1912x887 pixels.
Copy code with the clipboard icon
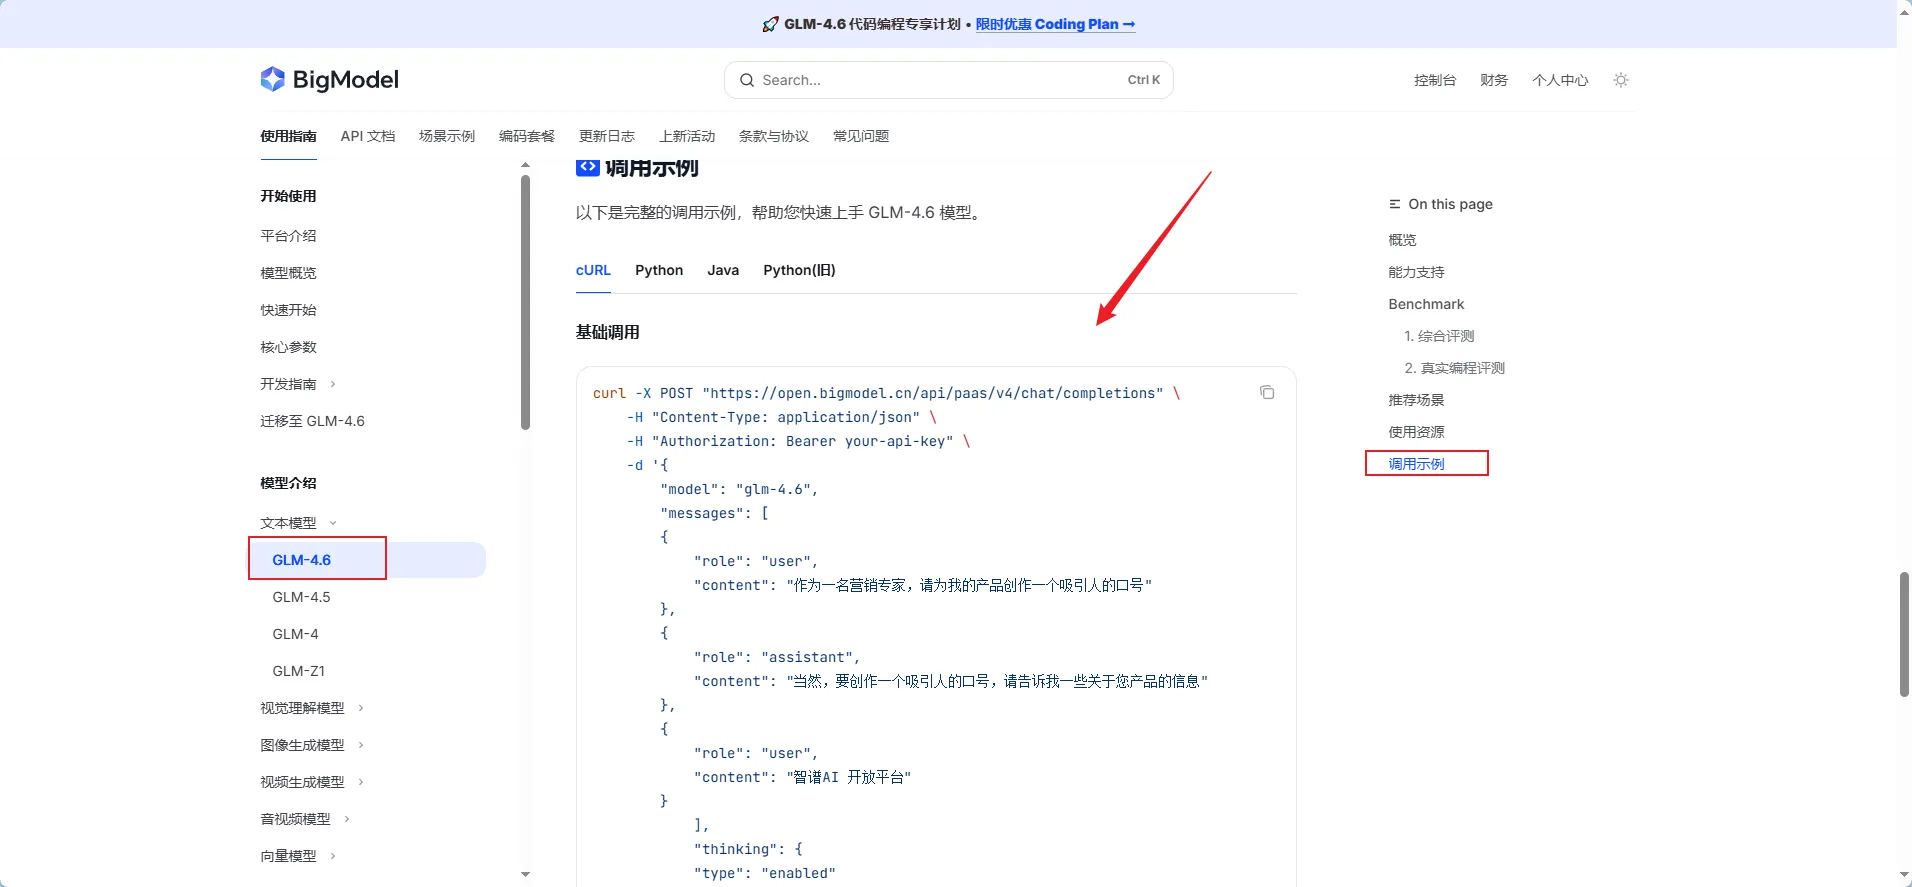[x=1267, y=393]
